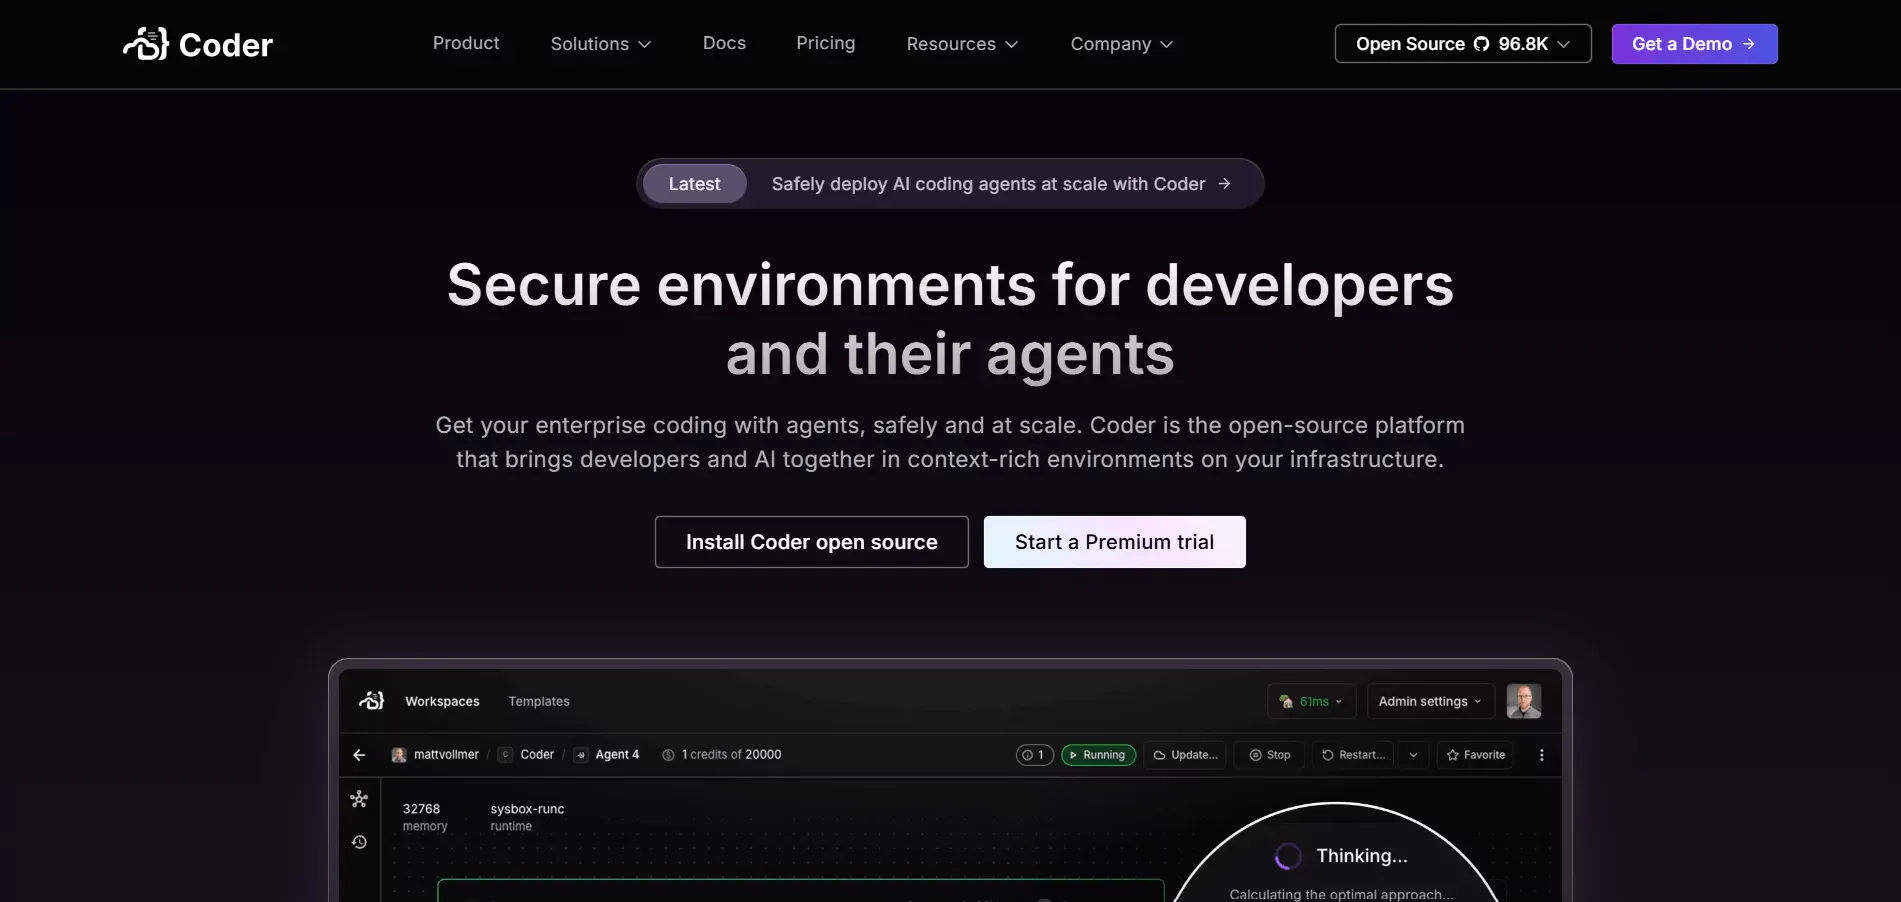
Task: Click the 32768 memory value
Action: point(421,809)
